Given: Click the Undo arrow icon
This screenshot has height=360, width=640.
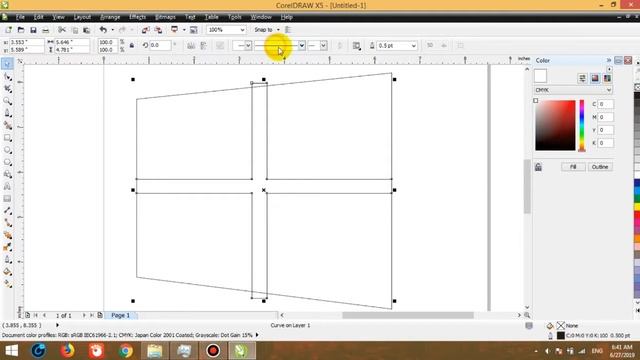Looking at the screenshot, I should pyautogui.click(x=103, y=30).
